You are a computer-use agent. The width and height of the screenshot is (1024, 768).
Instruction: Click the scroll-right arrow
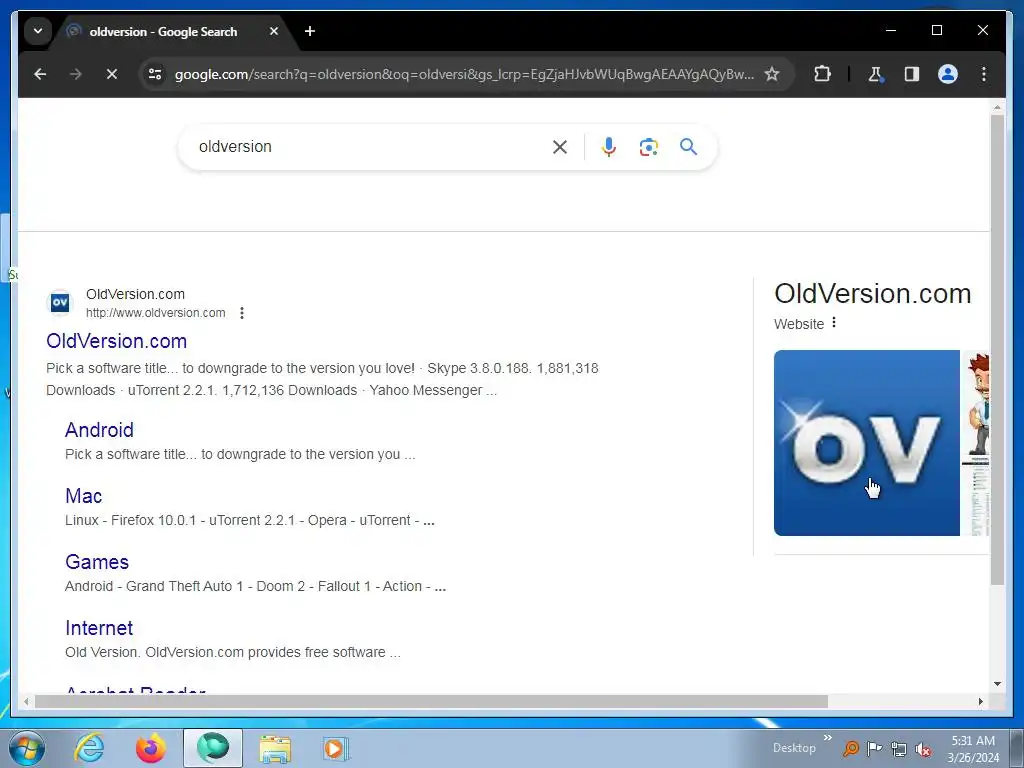[981, 701]
